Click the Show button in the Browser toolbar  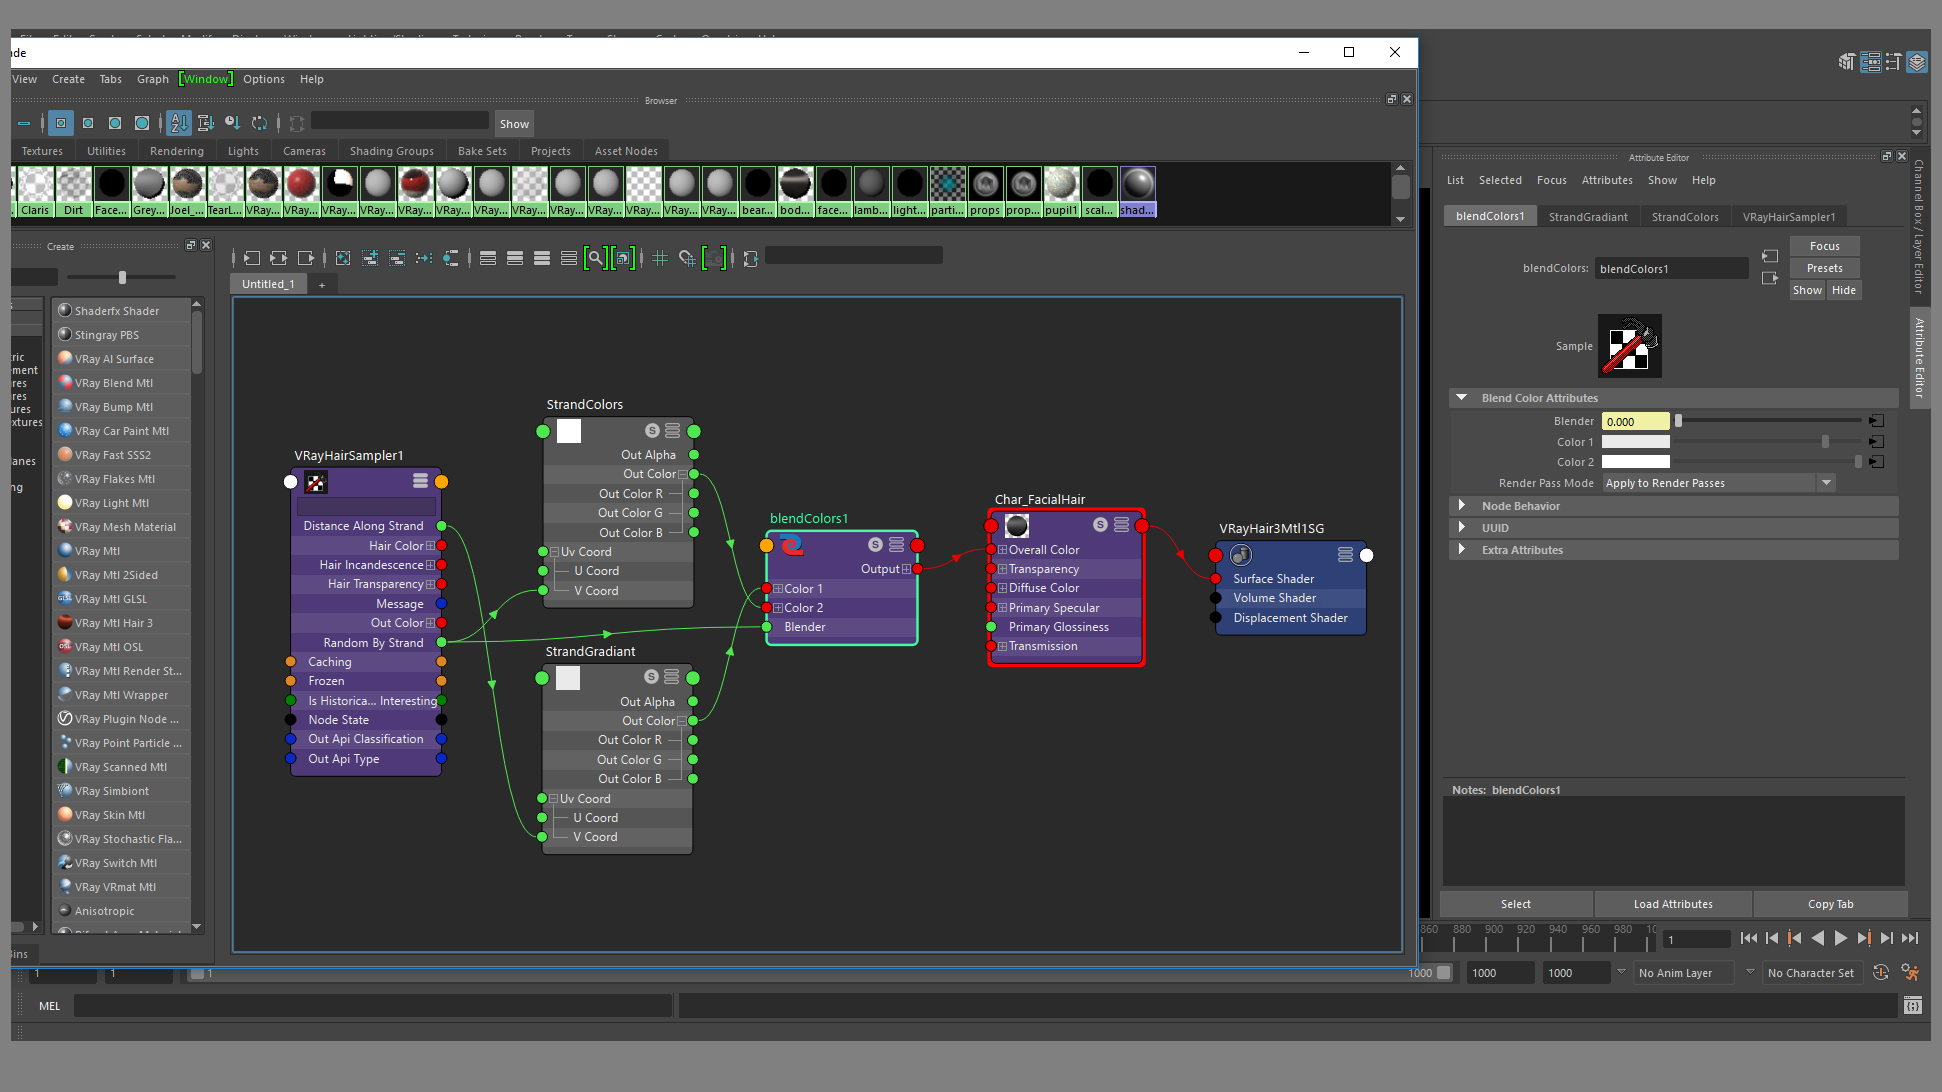coord(514,124)
